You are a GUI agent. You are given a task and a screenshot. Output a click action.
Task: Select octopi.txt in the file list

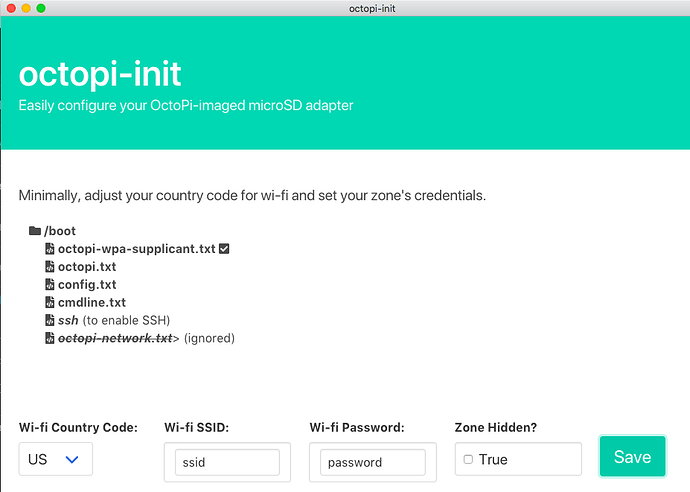87,267
